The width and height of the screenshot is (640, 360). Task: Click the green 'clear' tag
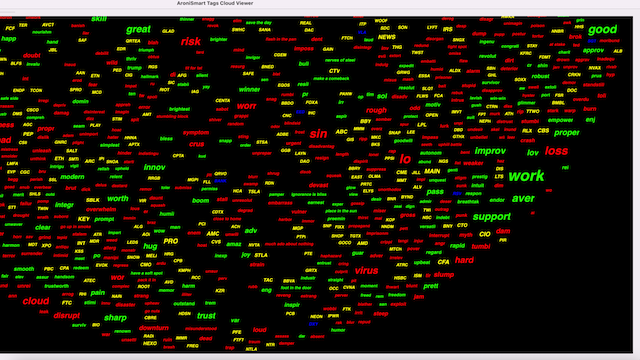click(43, 227)
